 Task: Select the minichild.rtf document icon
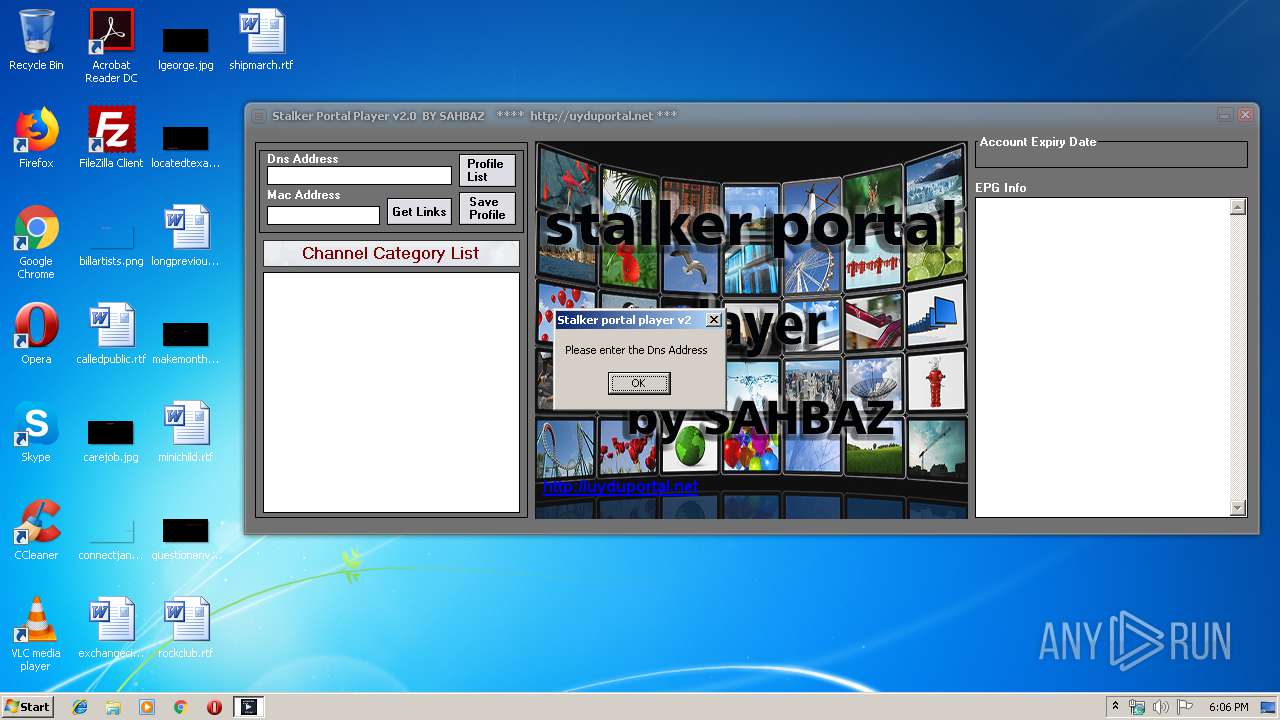pyautogui.click(x=186, y=432)
